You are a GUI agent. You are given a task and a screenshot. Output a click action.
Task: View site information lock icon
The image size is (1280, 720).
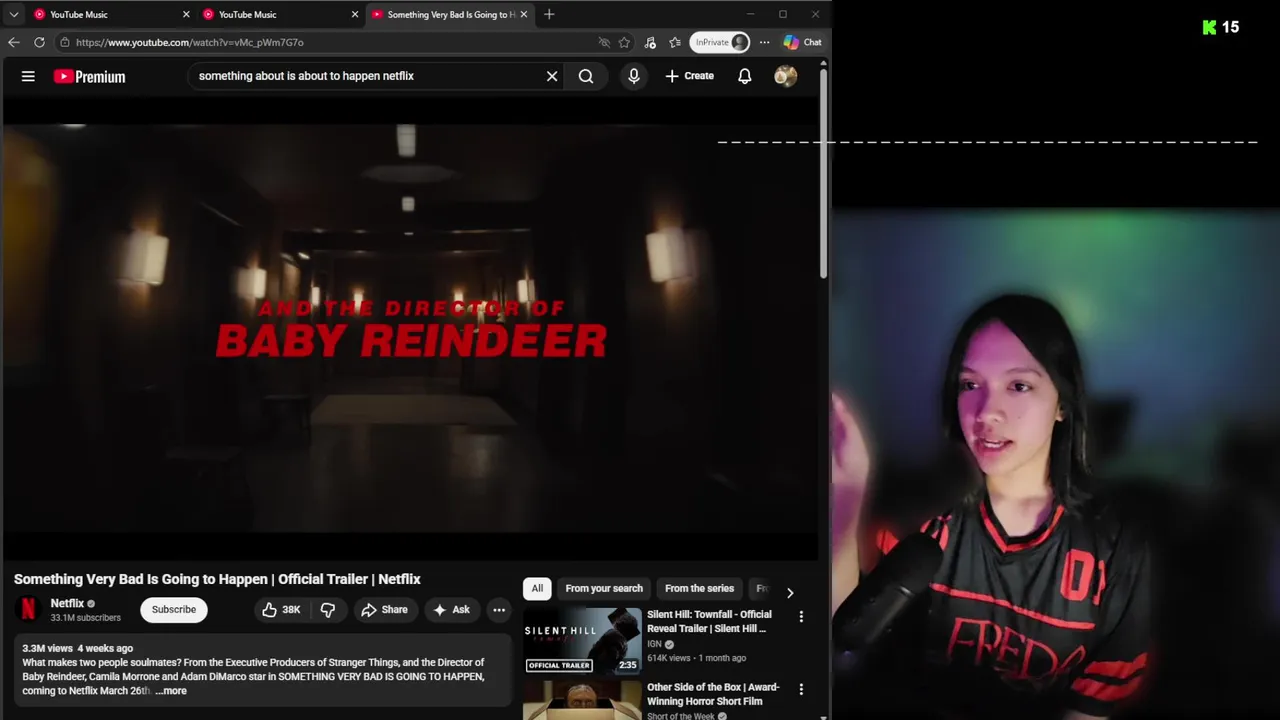click(x=65, y=42)
